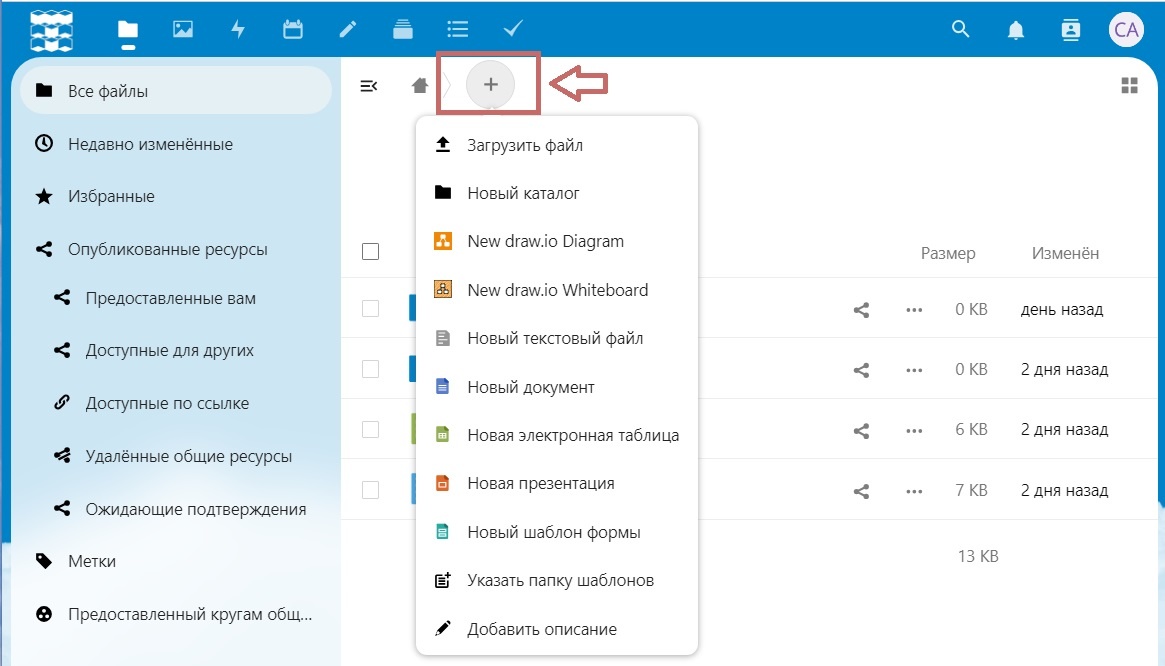Open the Deck stack icon in top bar
The width and height of the screenshot is (1165, 666).
pyautogui.click(x=403, y=29)
